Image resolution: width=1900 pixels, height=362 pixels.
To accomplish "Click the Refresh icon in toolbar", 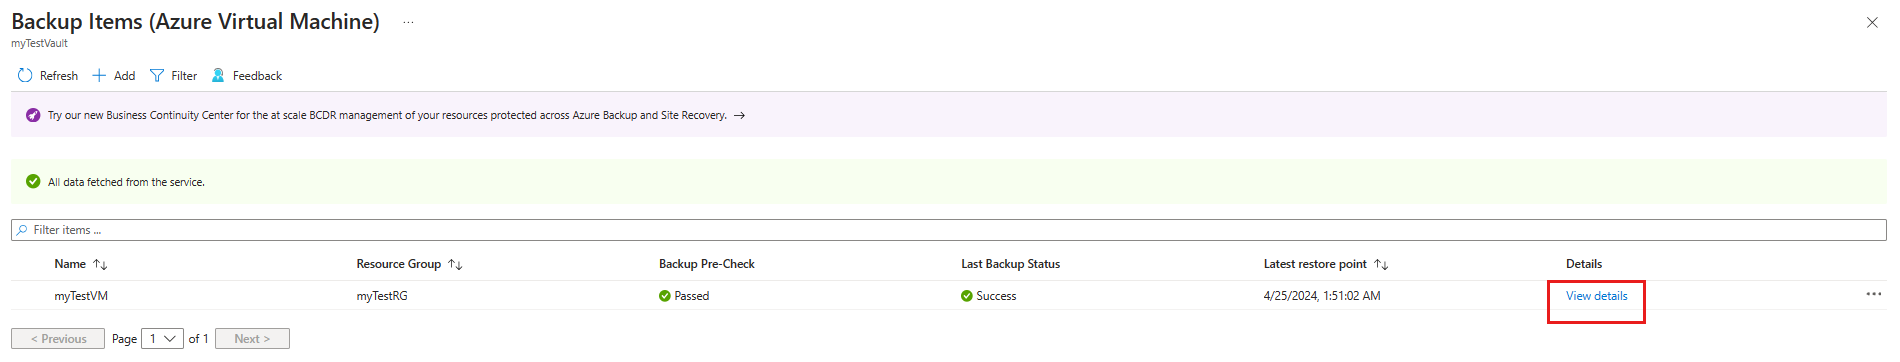I will click(25, 76).
